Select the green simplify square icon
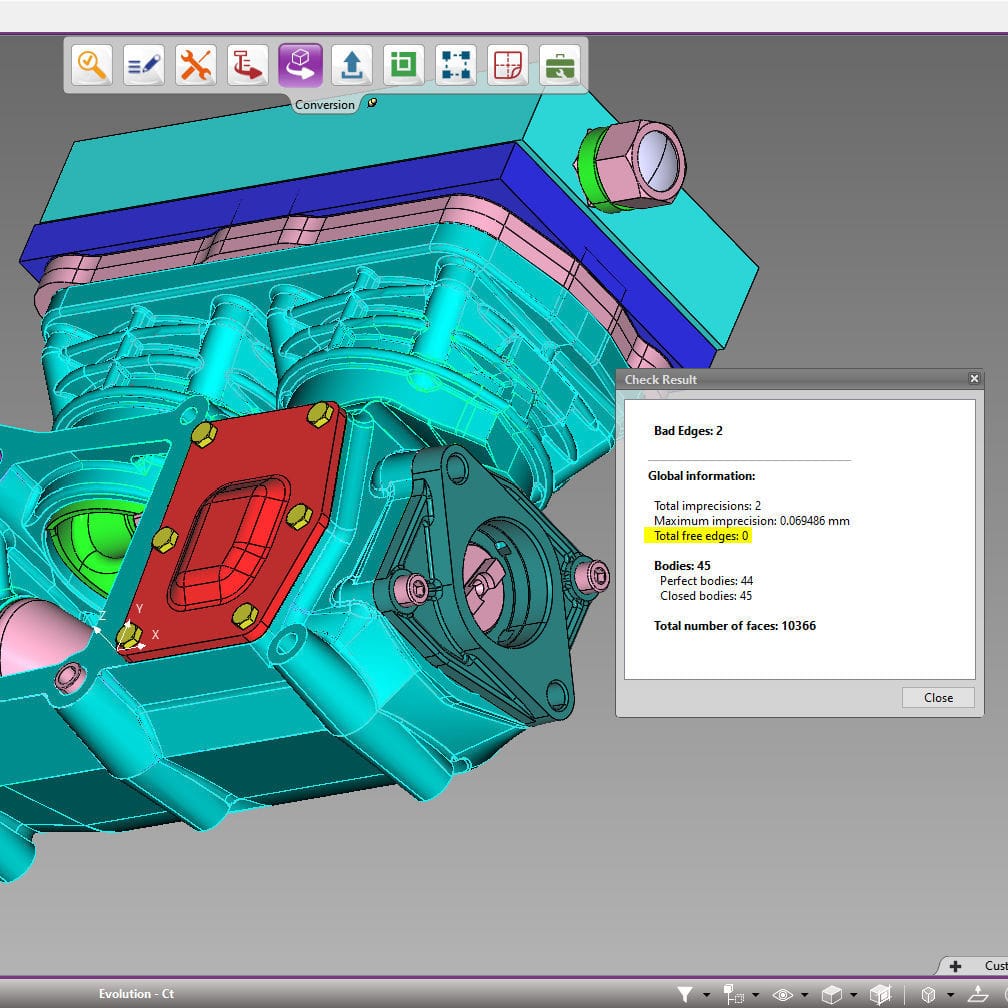This screenshot has width=1008, height=1008. click(403, 65)
